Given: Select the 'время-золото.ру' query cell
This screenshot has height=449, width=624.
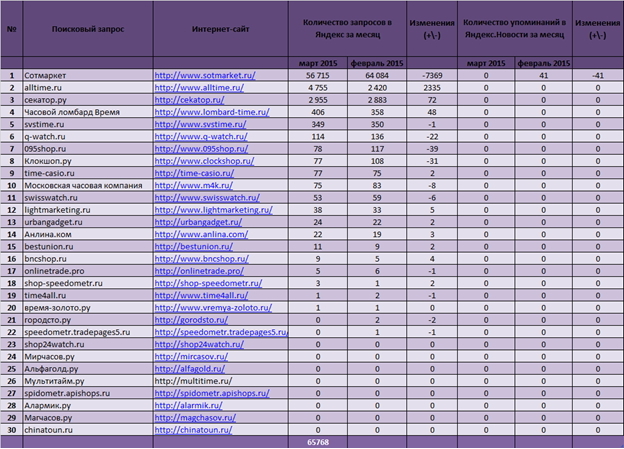Looking at the screenshot, I should 88,308.
